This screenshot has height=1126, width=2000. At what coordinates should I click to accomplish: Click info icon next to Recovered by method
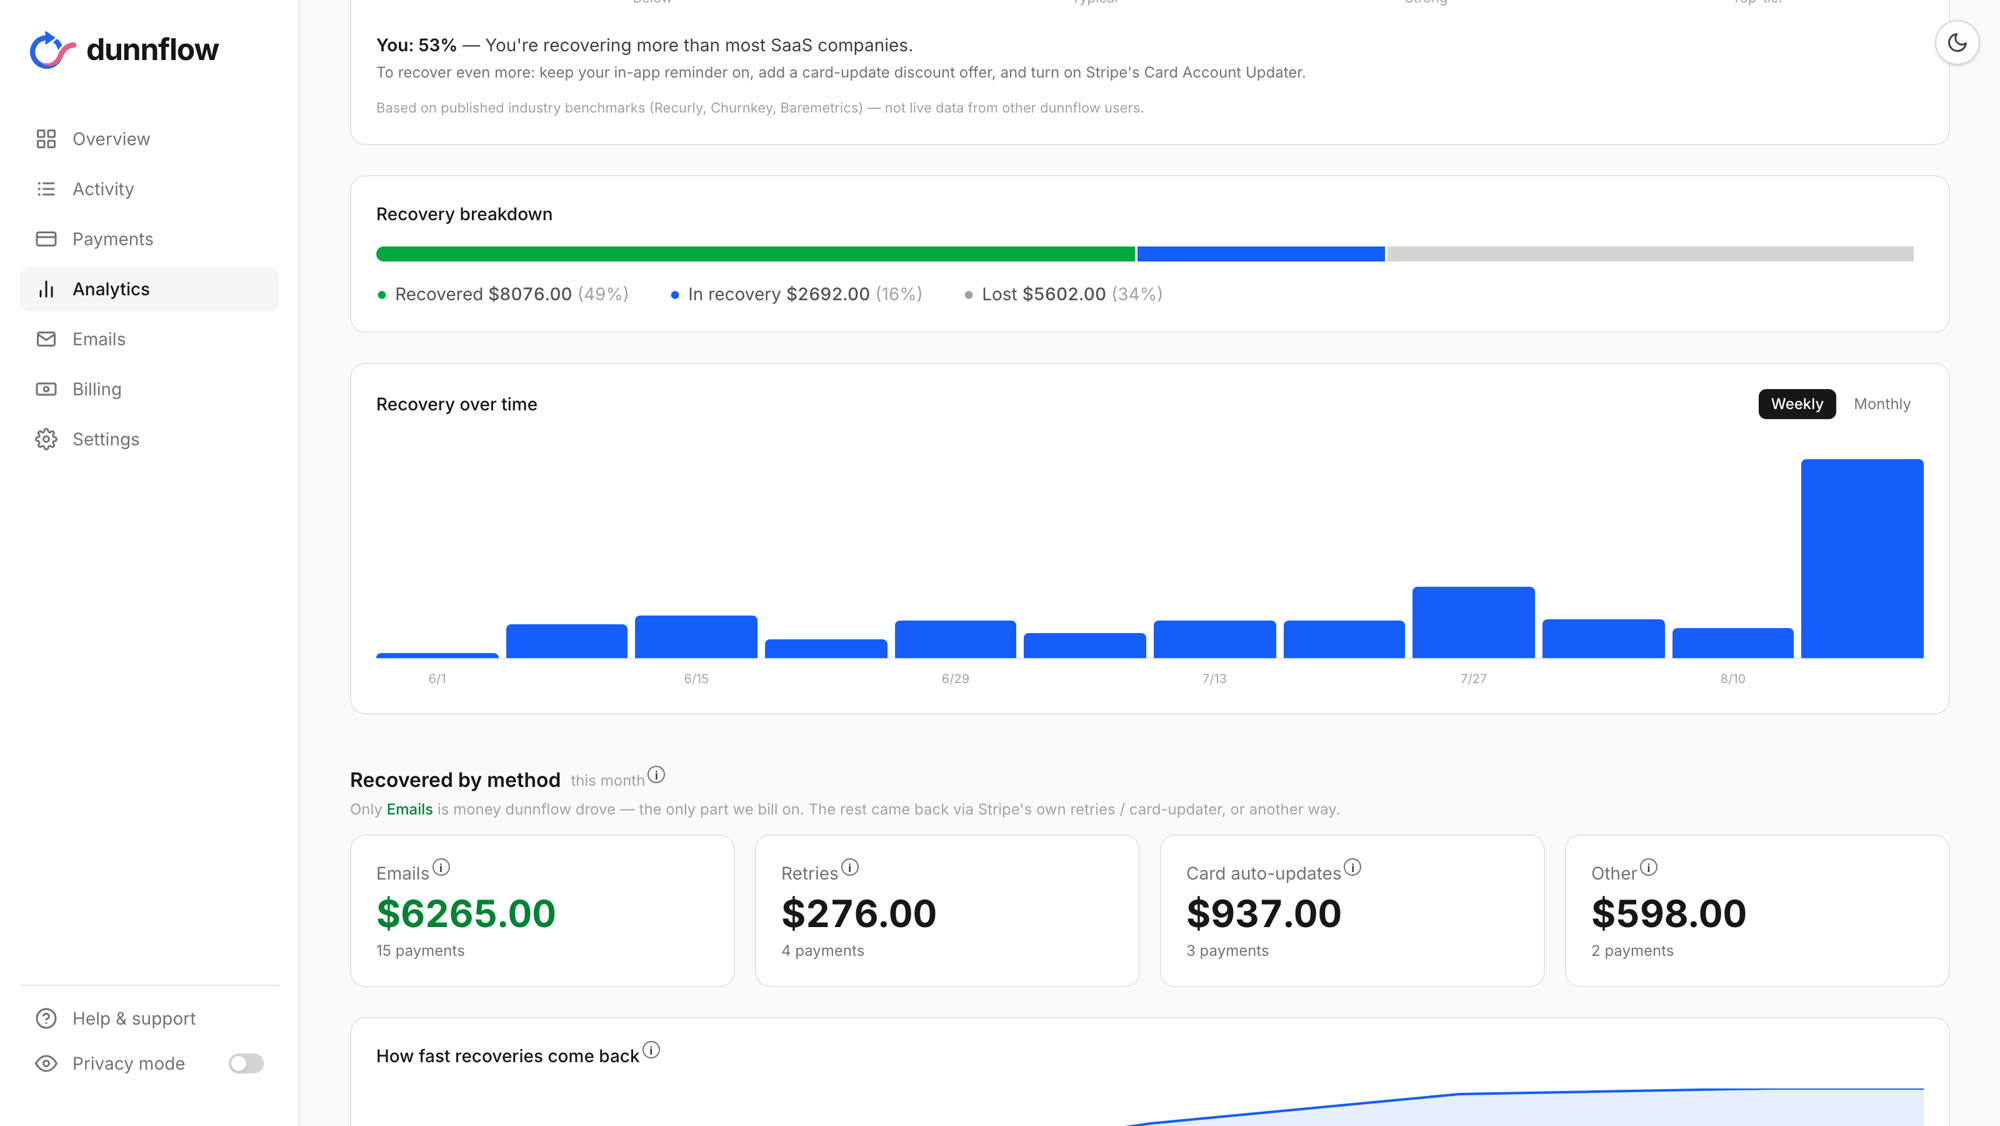click(656, 775)
